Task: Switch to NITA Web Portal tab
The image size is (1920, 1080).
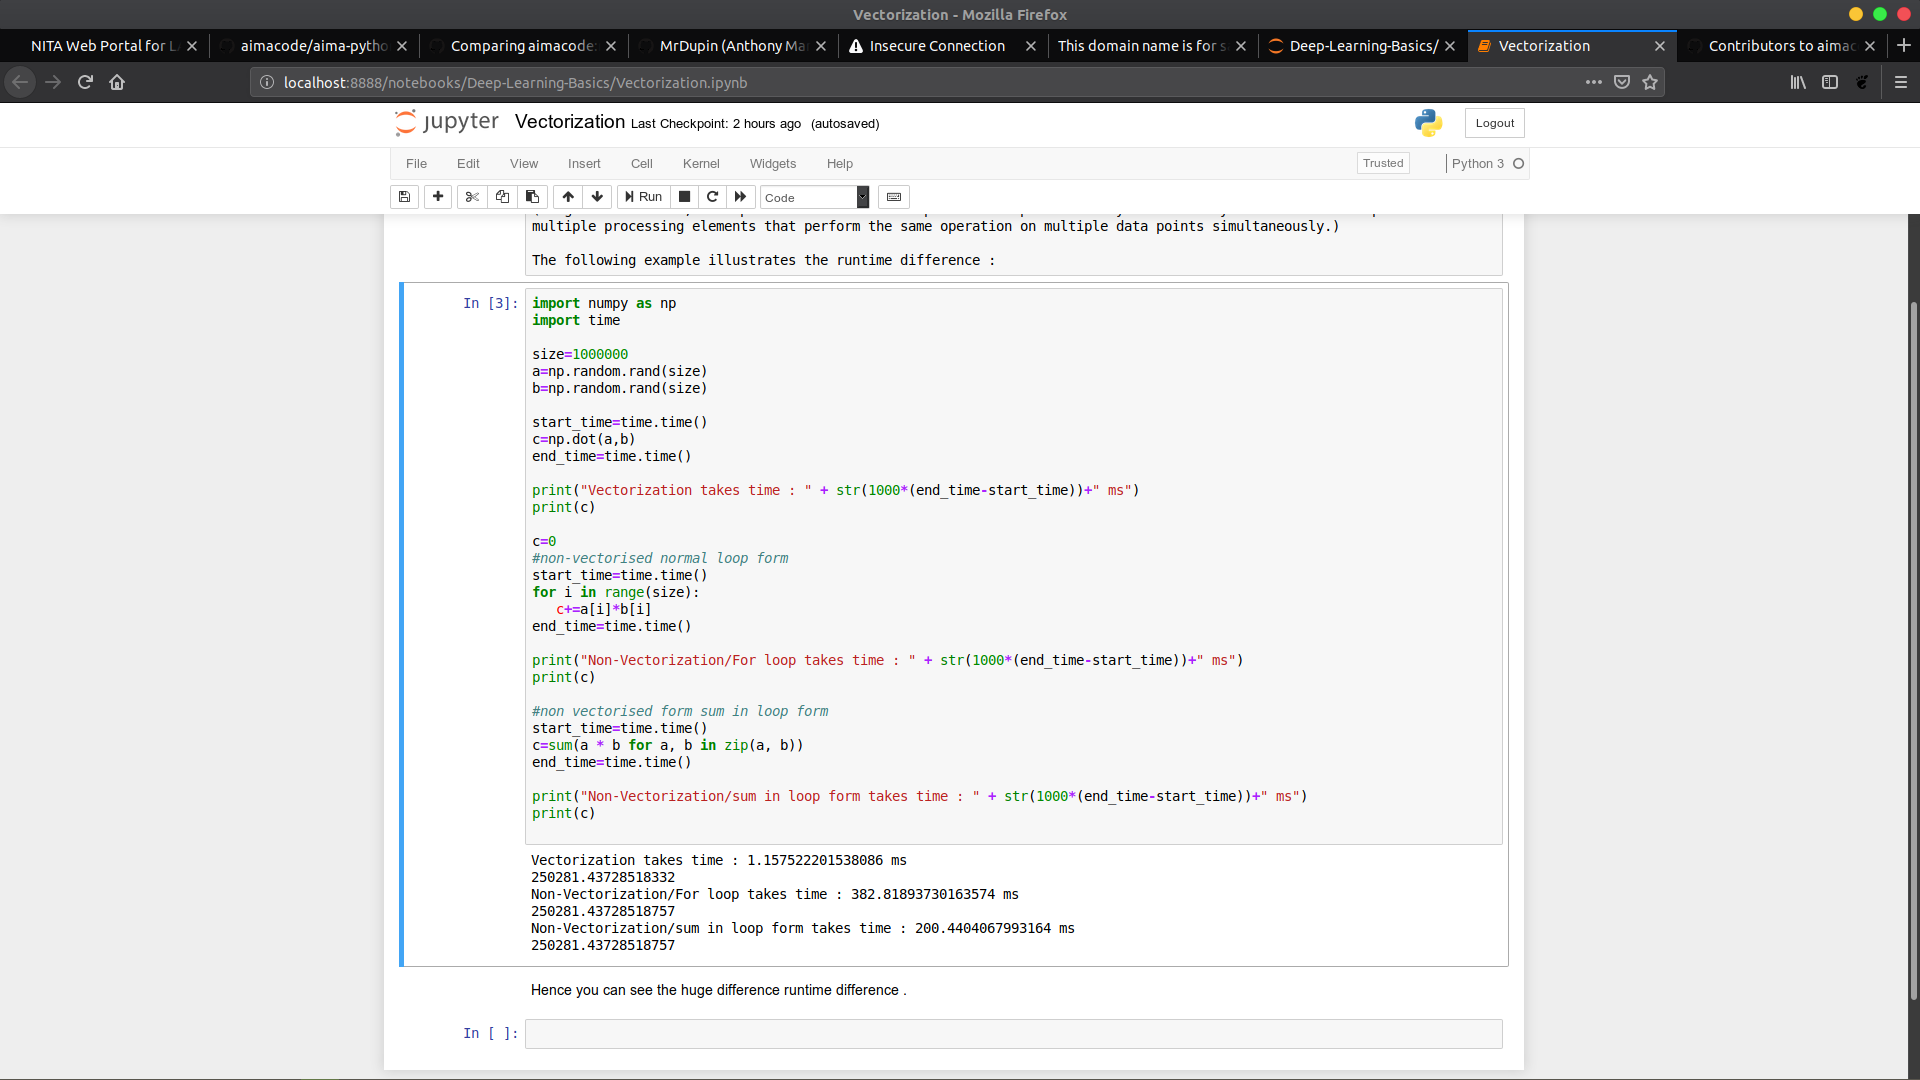Action: point(104,46)
